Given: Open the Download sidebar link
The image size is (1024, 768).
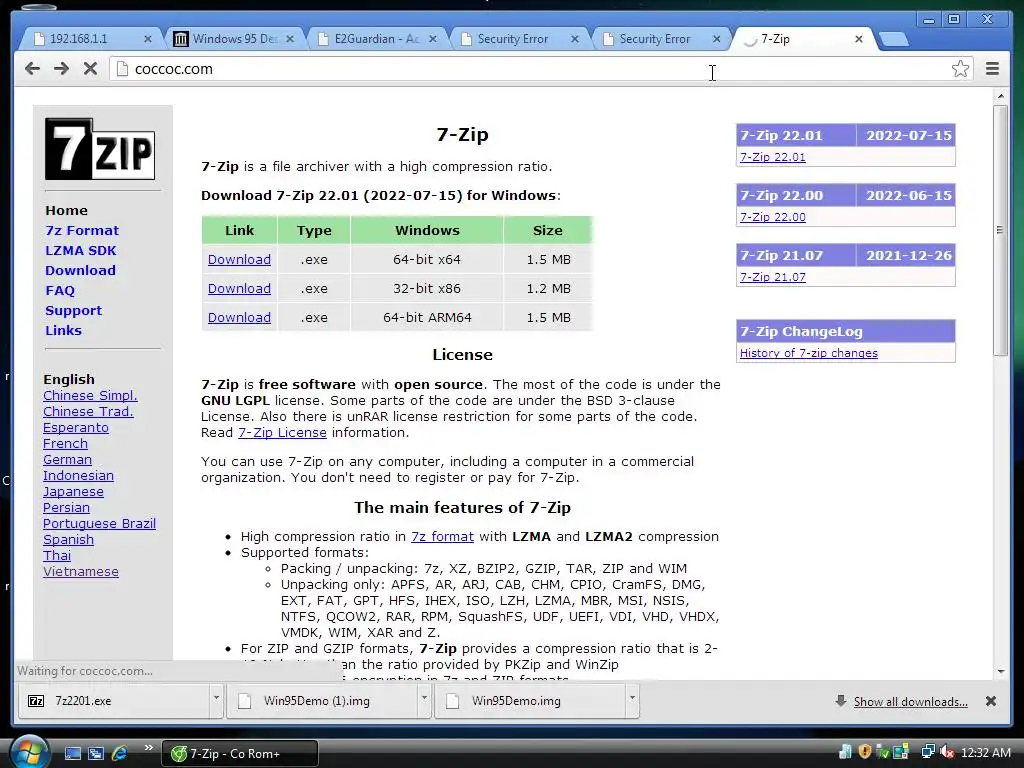Looking at the screenshot, I should [80, 270].
